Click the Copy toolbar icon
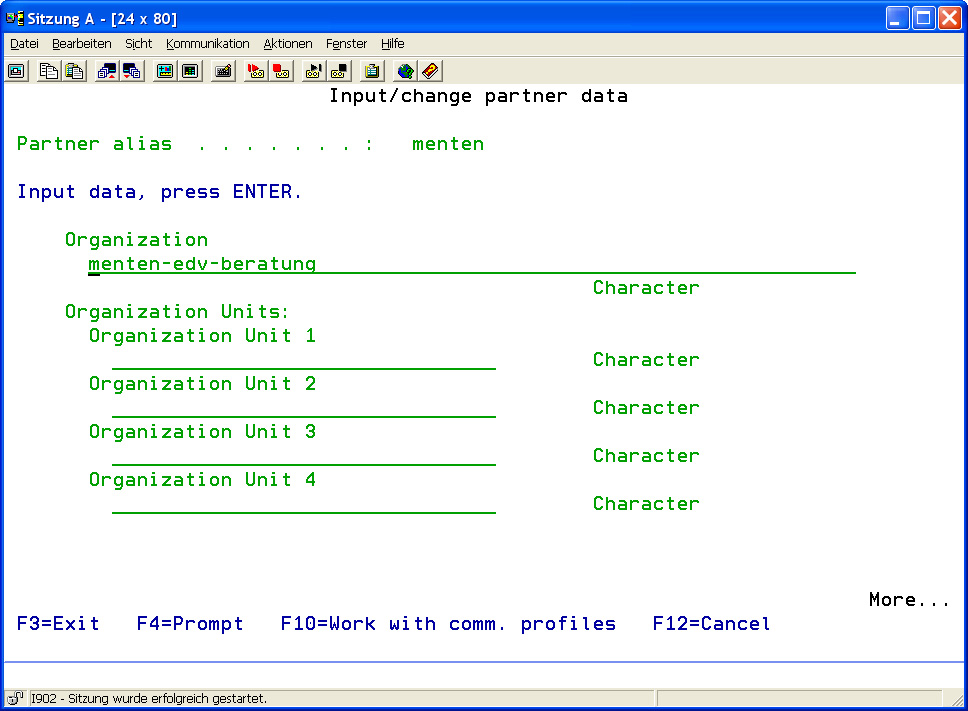Viewport: 968px width, 711px height. point(49,71)
